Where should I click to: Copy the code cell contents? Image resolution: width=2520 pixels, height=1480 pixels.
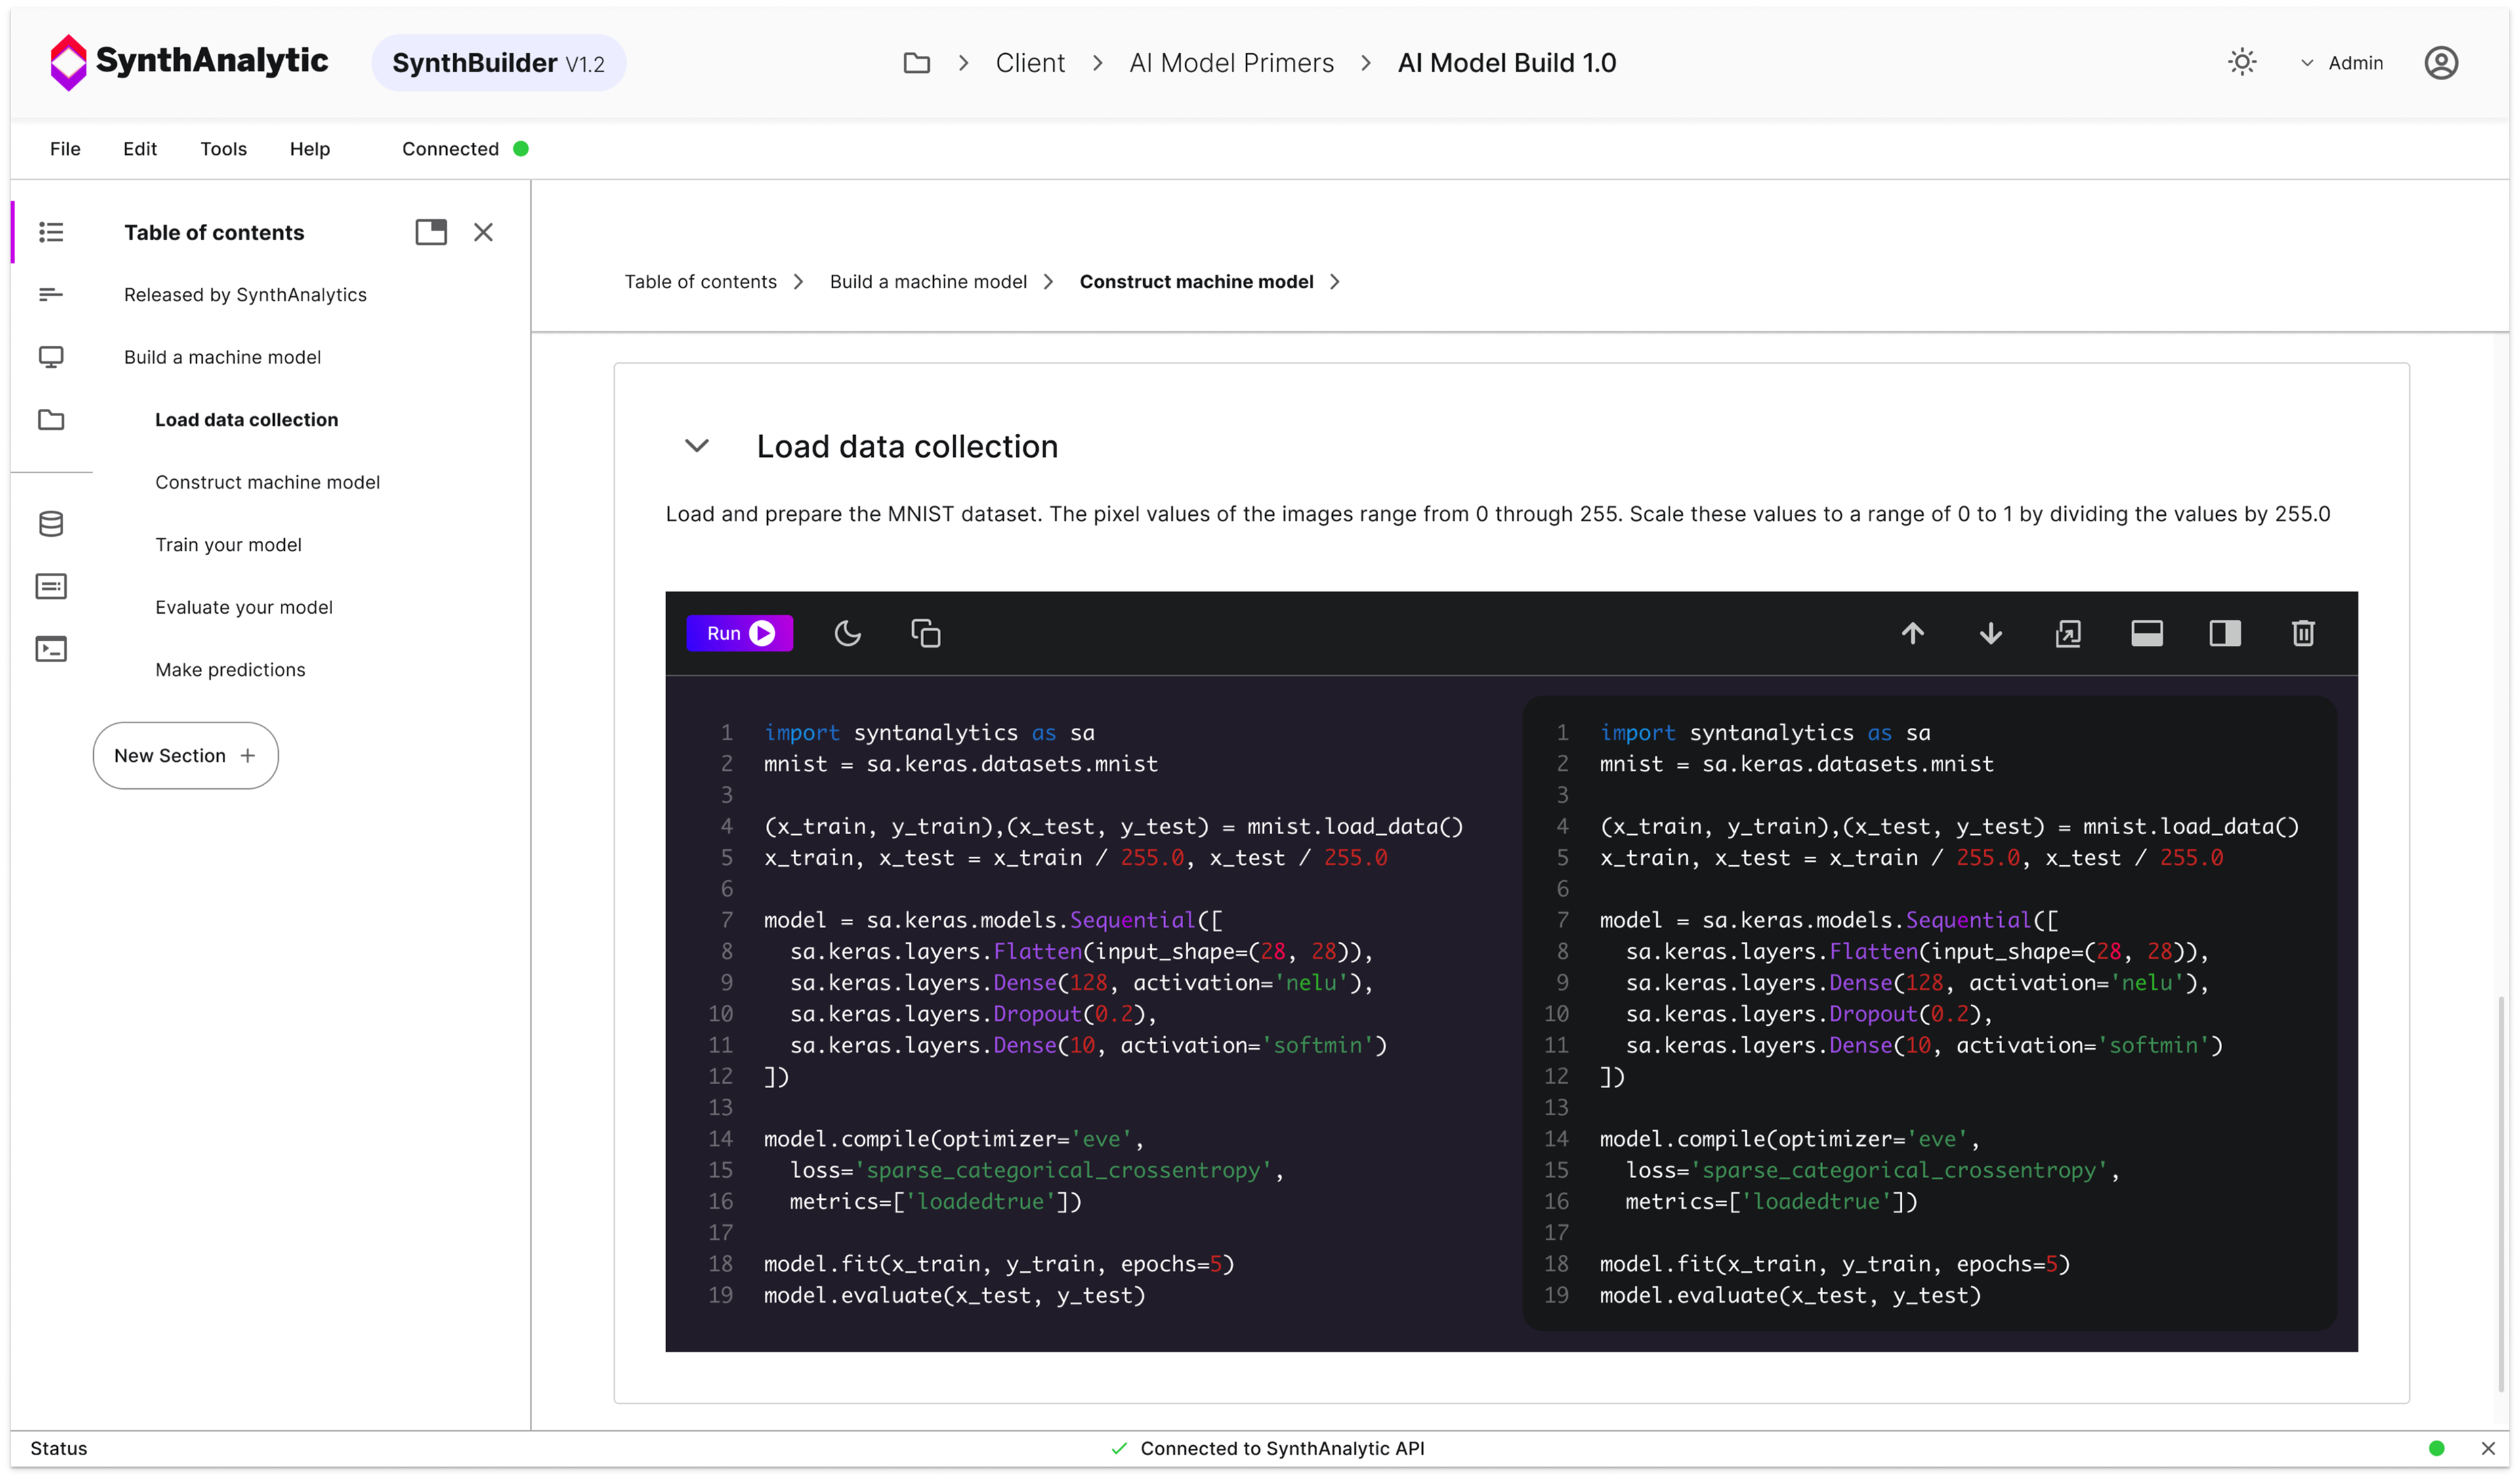click(x=925, y=633)
